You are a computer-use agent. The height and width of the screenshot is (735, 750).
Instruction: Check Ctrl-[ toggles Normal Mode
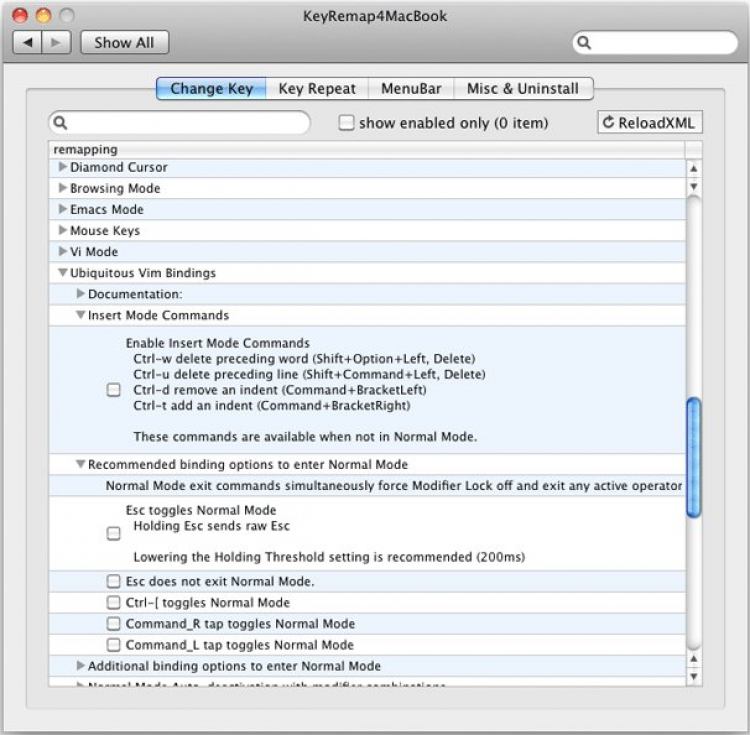[113, 602]
